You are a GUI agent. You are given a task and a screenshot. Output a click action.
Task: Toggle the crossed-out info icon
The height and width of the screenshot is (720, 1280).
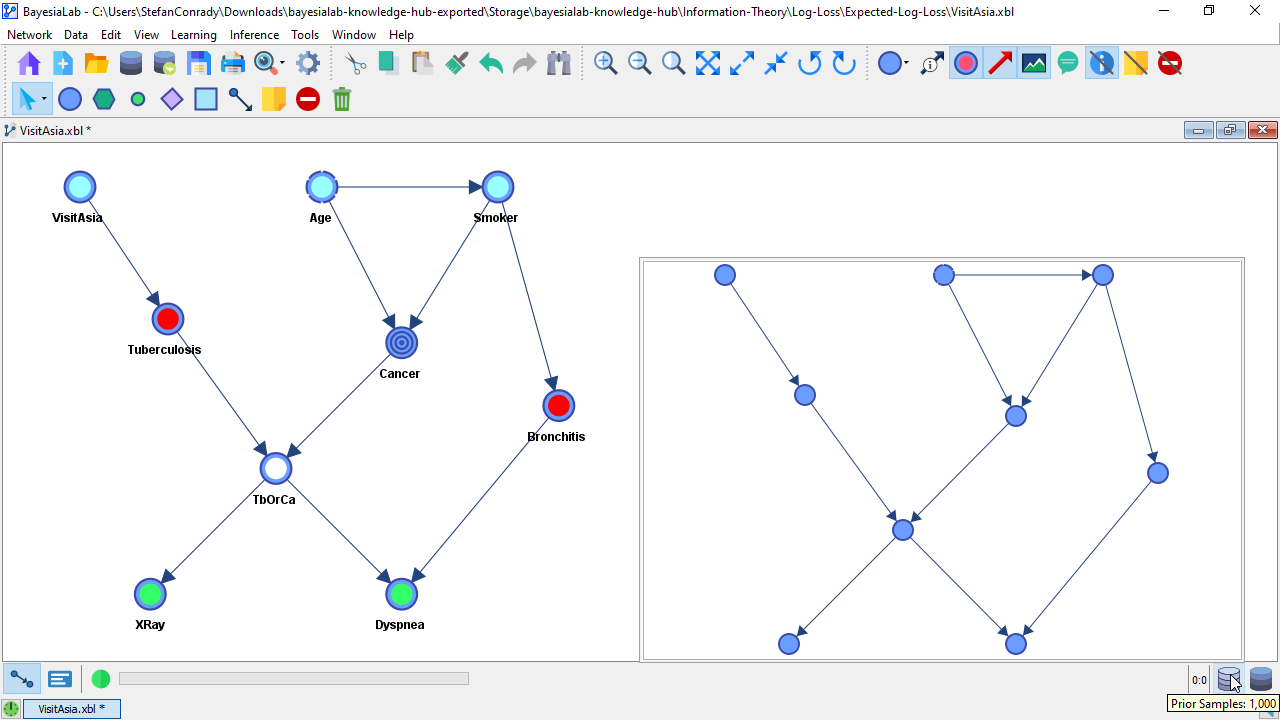tap(1102, 64)
